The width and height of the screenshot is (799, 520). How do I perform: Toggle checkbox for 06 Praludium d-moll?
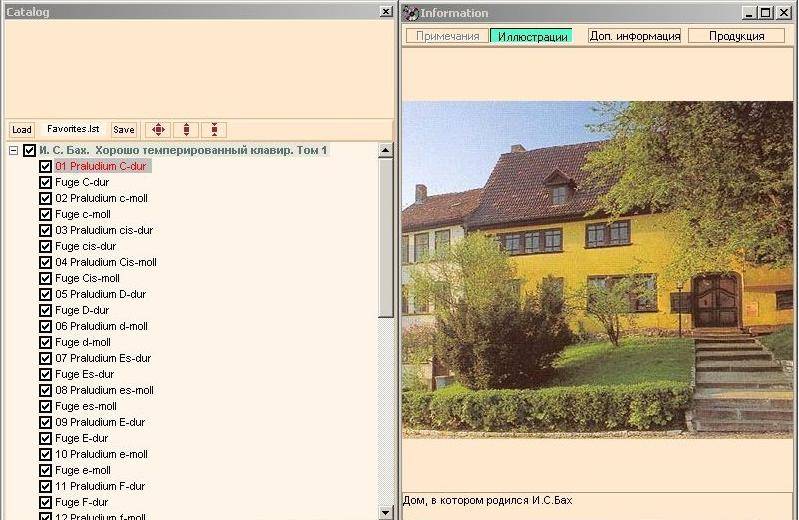(x=45, y=326)
